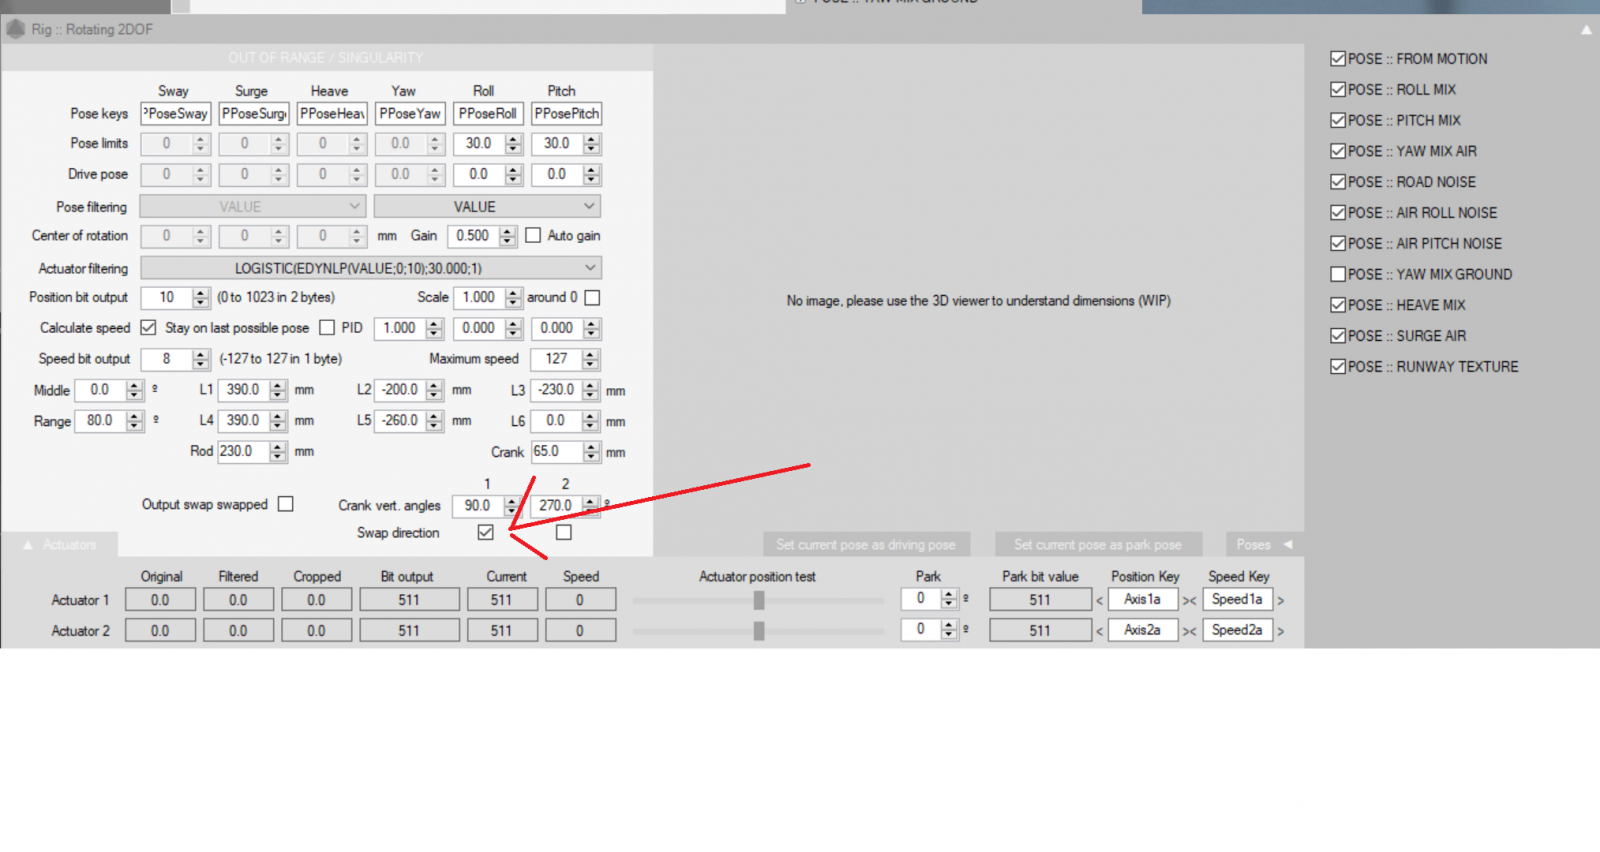
Task: Click the Scale 1.000 input field
Action: coord(480,298)
